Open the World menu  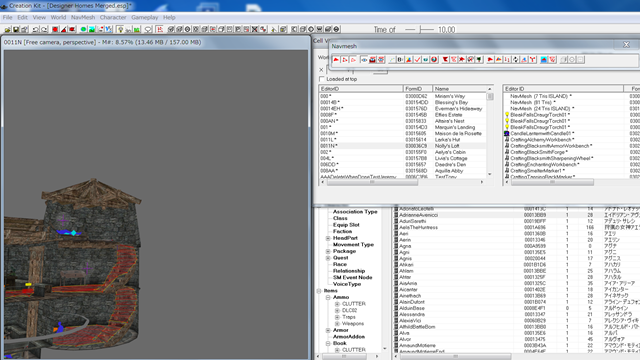point(58,18)
